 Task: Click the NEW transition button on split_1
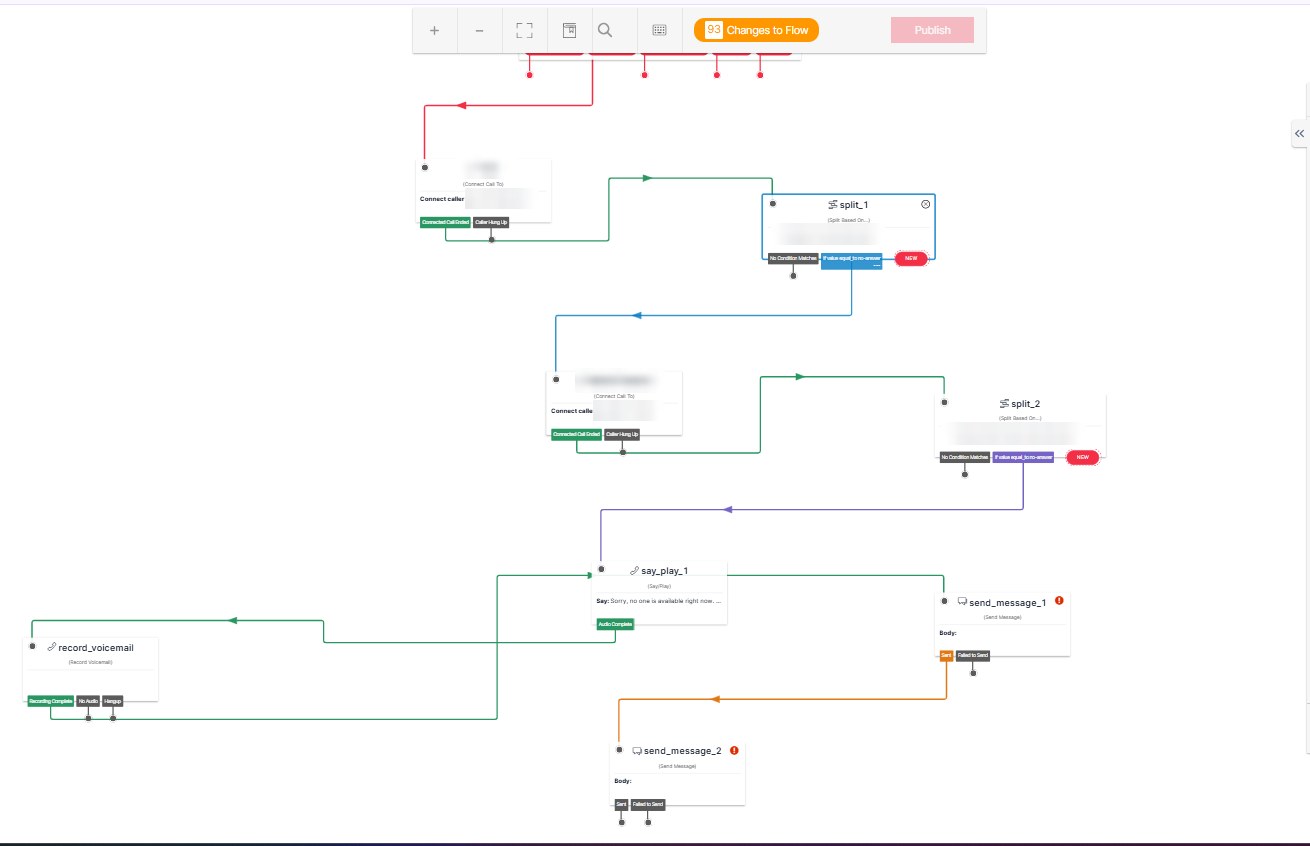[911, 258]
